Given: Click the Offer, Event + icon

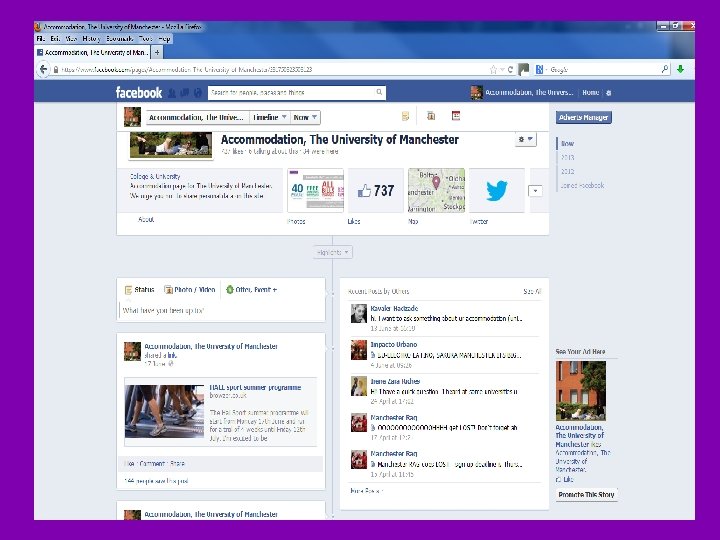Looking at the screenshot, I should 230,289.
